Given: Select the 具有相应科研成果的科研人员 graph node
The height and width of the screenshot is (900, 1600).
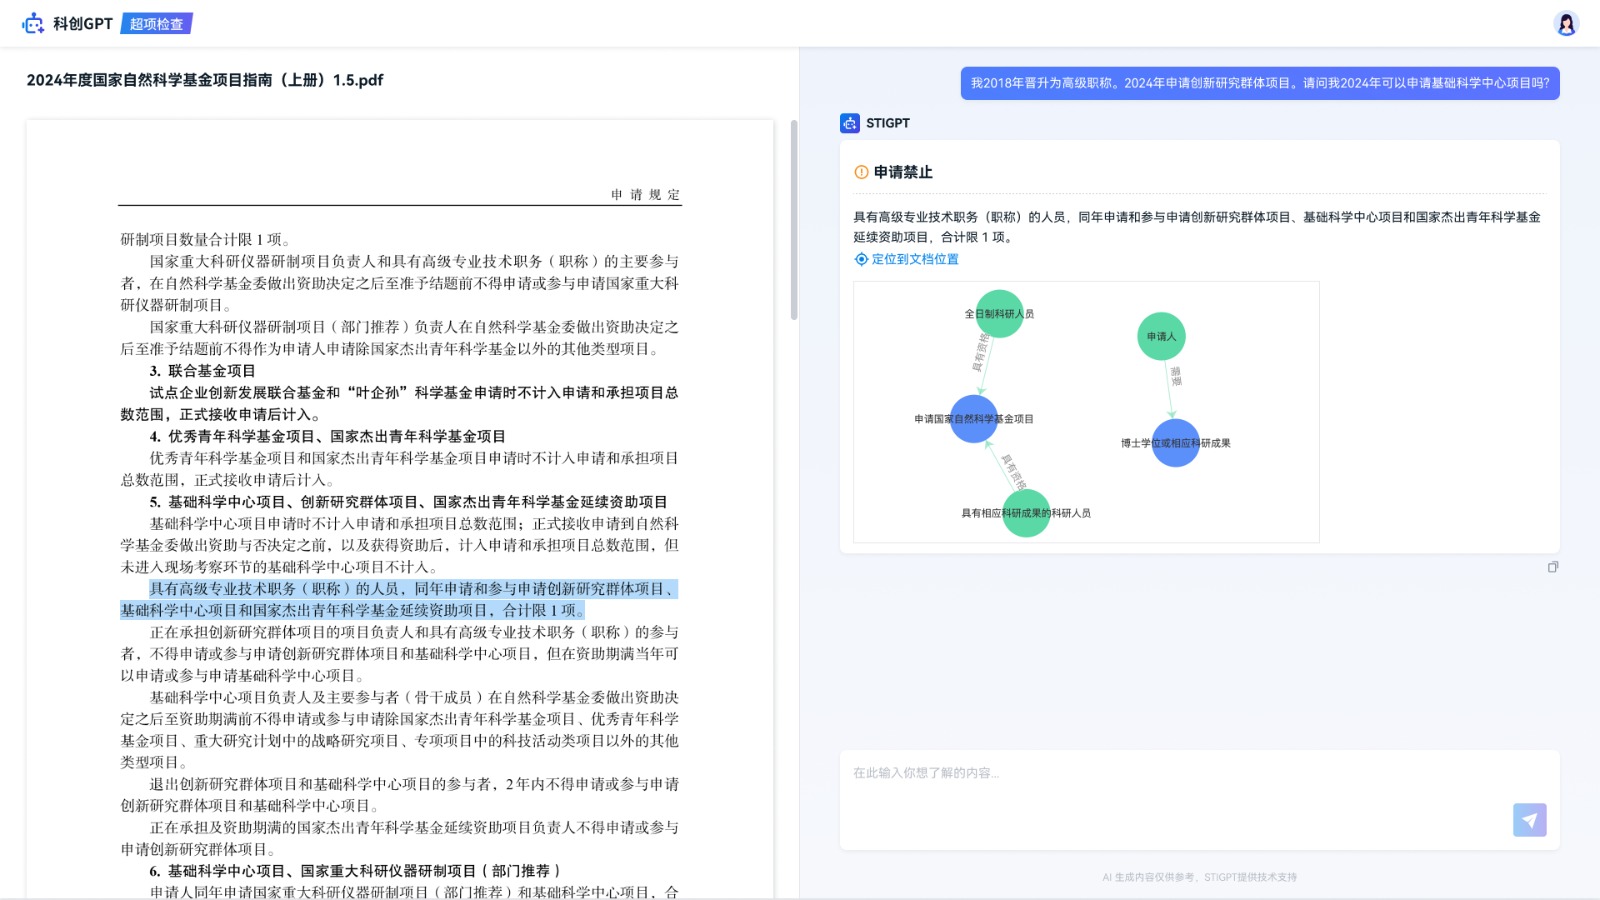Looking at the screenshot, I should click(x=1026, y=513).
